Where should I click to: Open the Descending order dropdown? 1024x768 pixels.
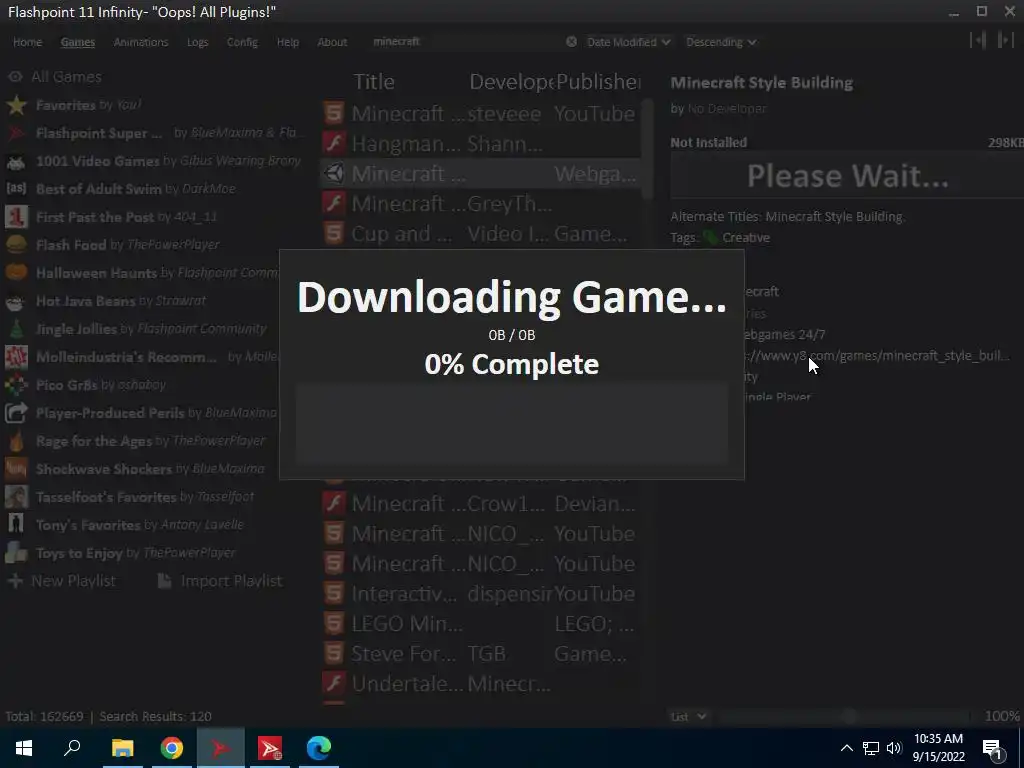click(721, 42)
